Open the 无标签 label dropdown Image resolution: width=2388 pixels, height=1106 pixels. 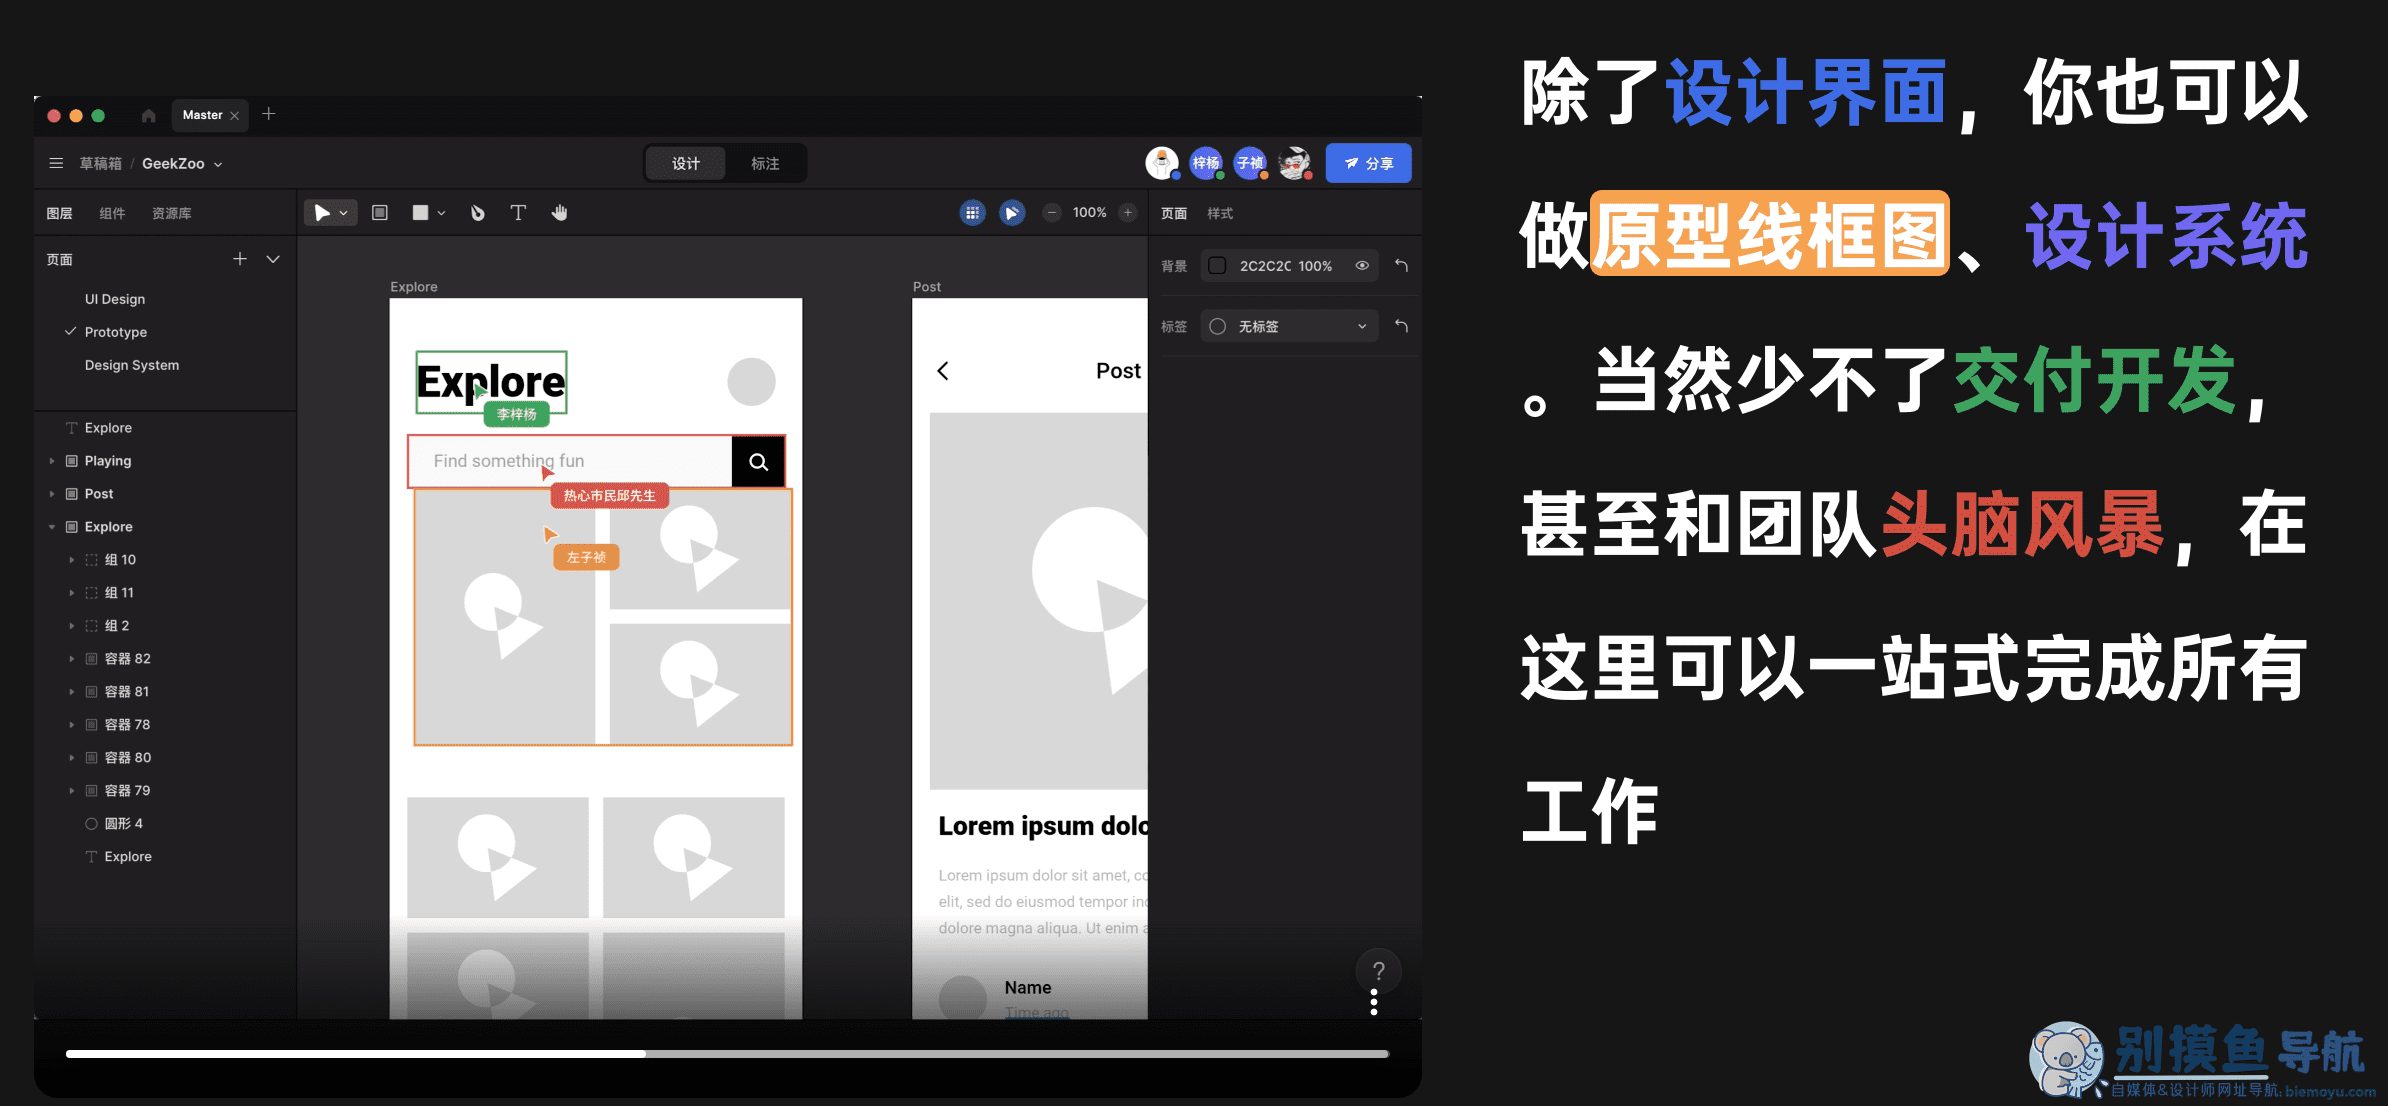(1290, 326)
